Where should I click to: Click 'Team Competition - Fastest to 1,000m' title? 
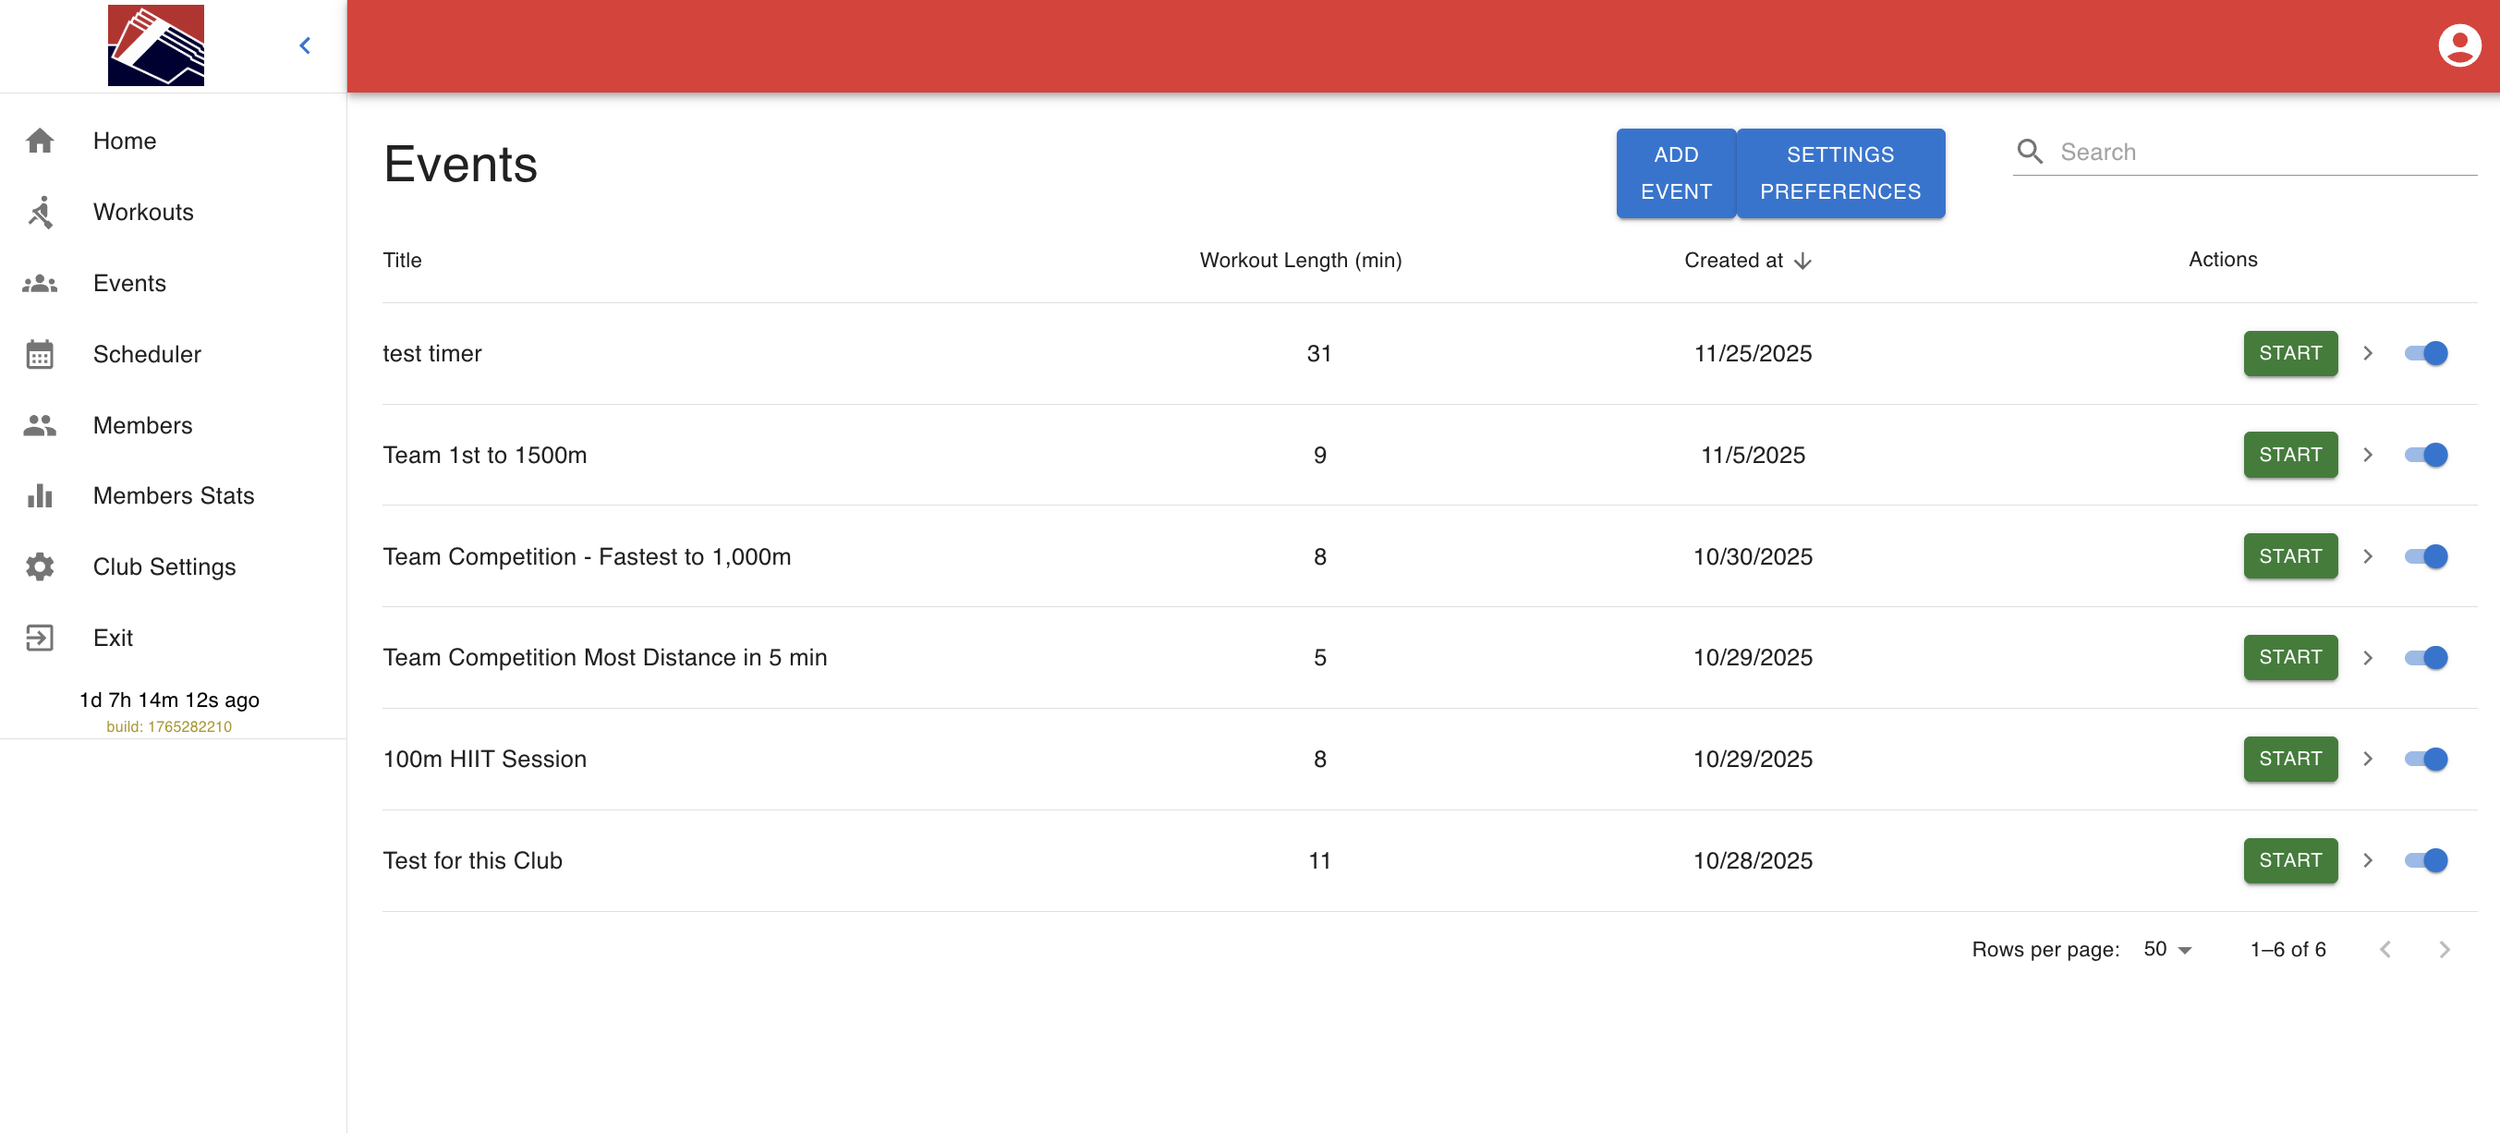587,557
